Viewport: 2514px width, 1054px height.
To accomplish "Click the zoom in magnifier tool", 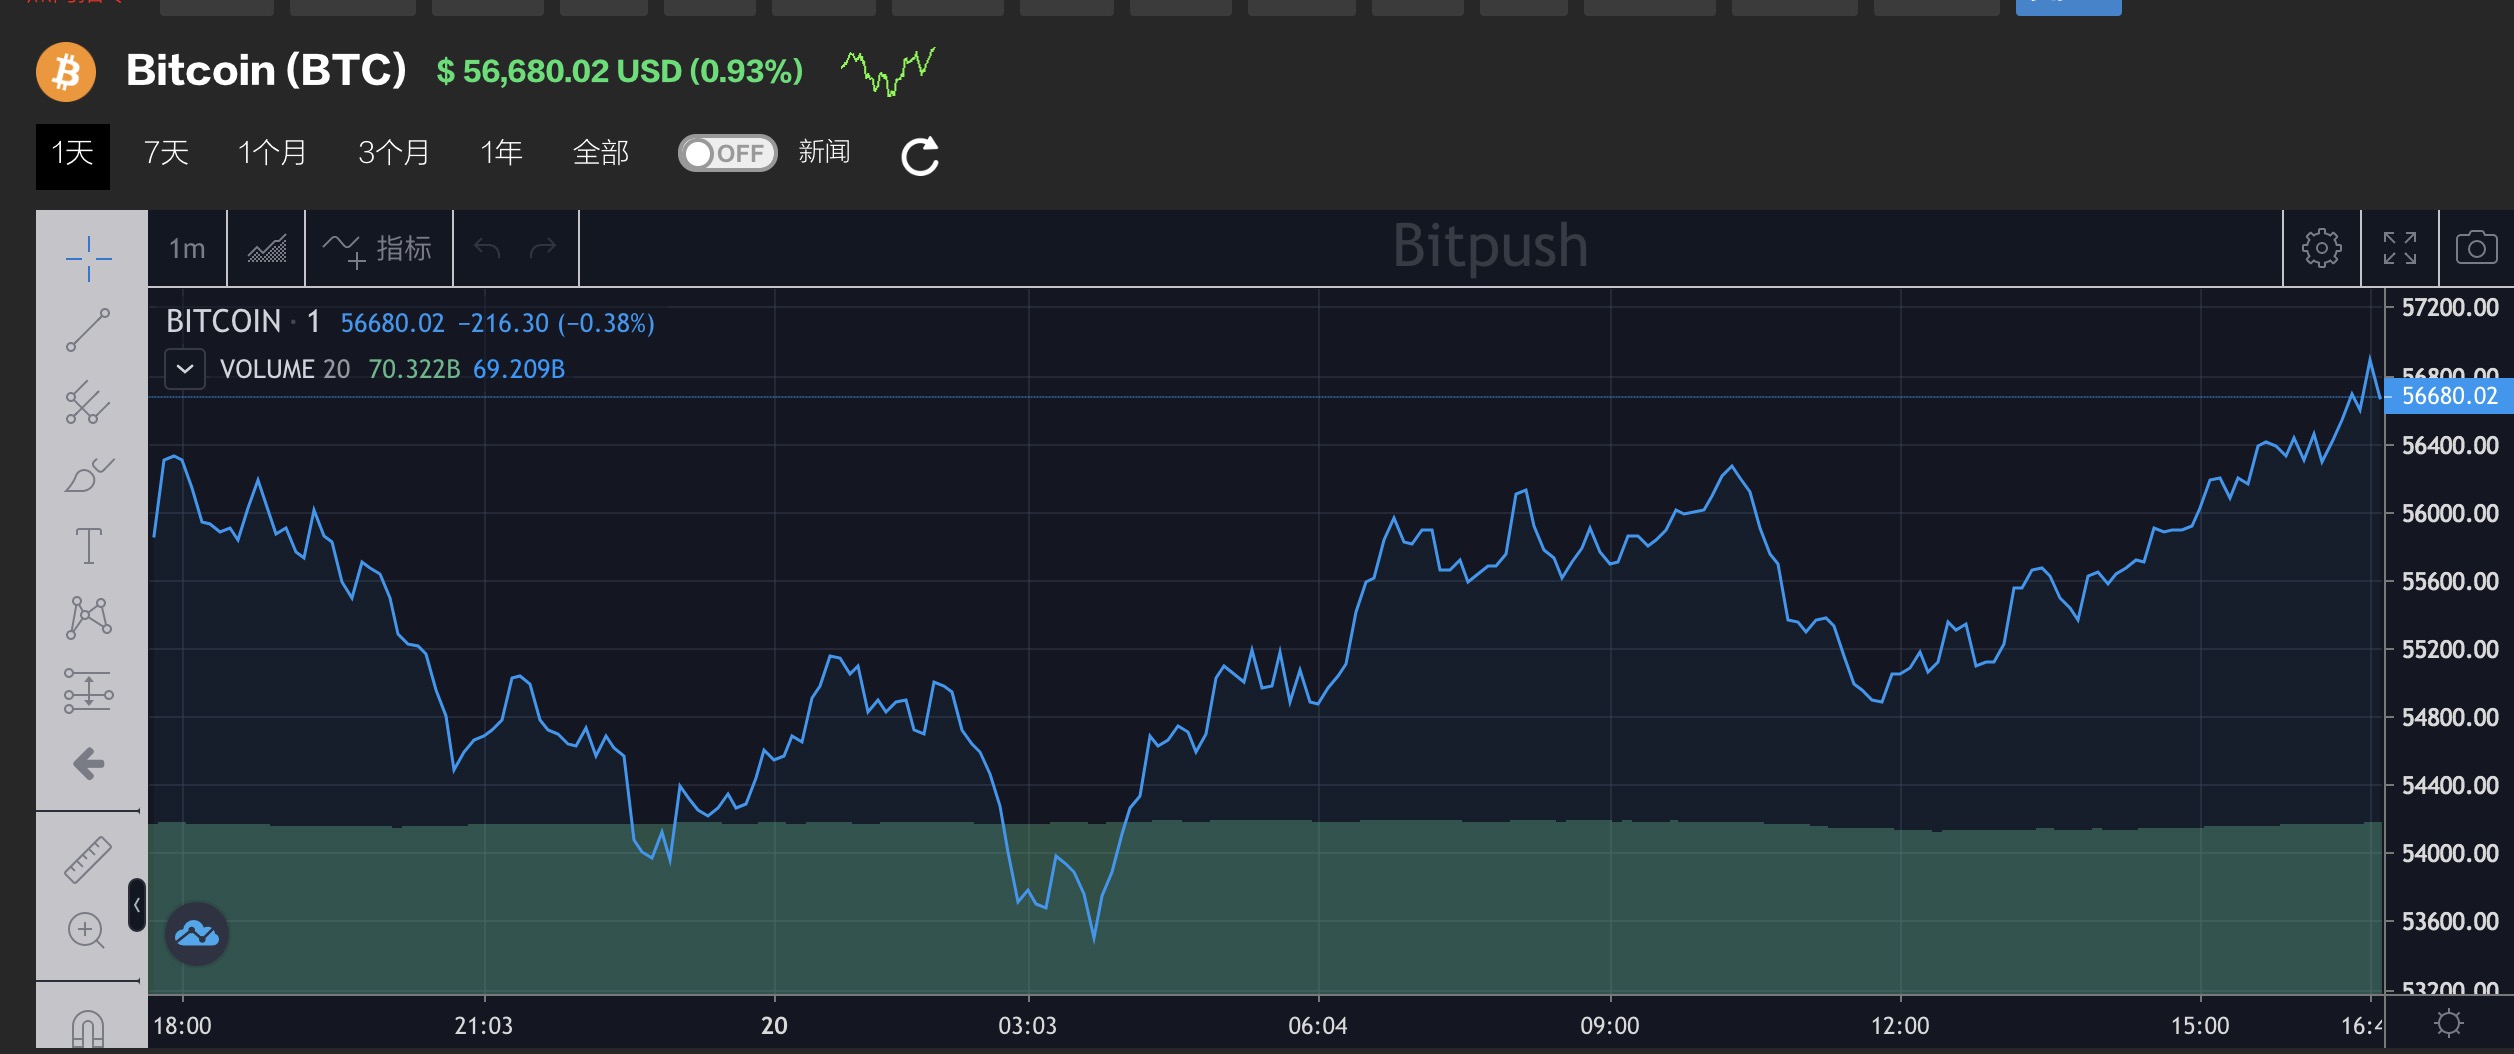I will tap(86, 931).
